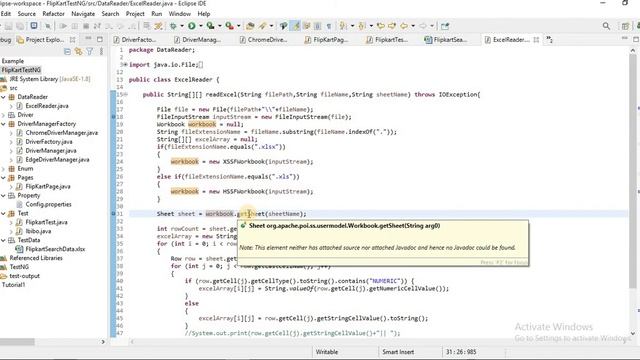The width and height of the screenshot is (640, 360).
Task: Open the Source menu
Action: coord(27,13)
